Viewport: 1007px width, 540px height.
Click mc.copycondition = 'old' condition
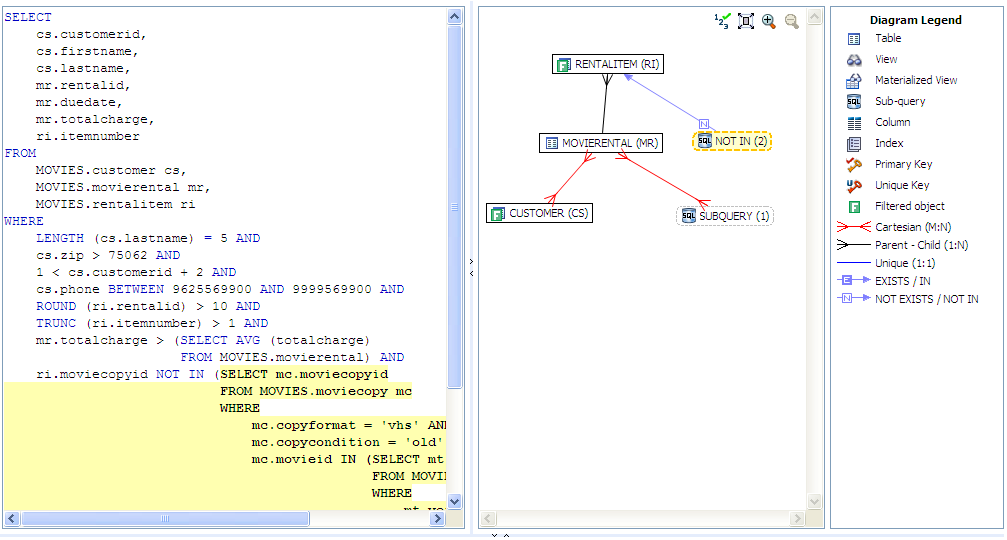[x=347, y=442]
